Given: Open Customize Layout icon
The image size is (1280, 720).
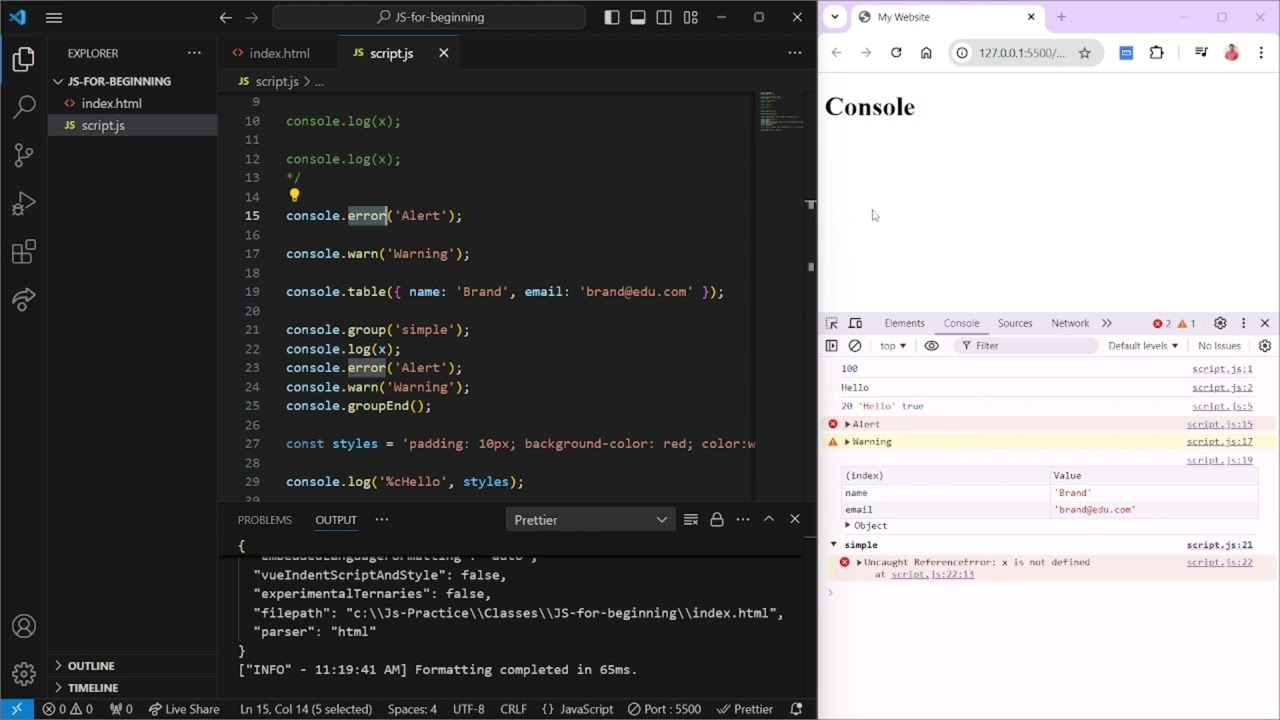Looking at the screenshot, I should tap(691, 17).
